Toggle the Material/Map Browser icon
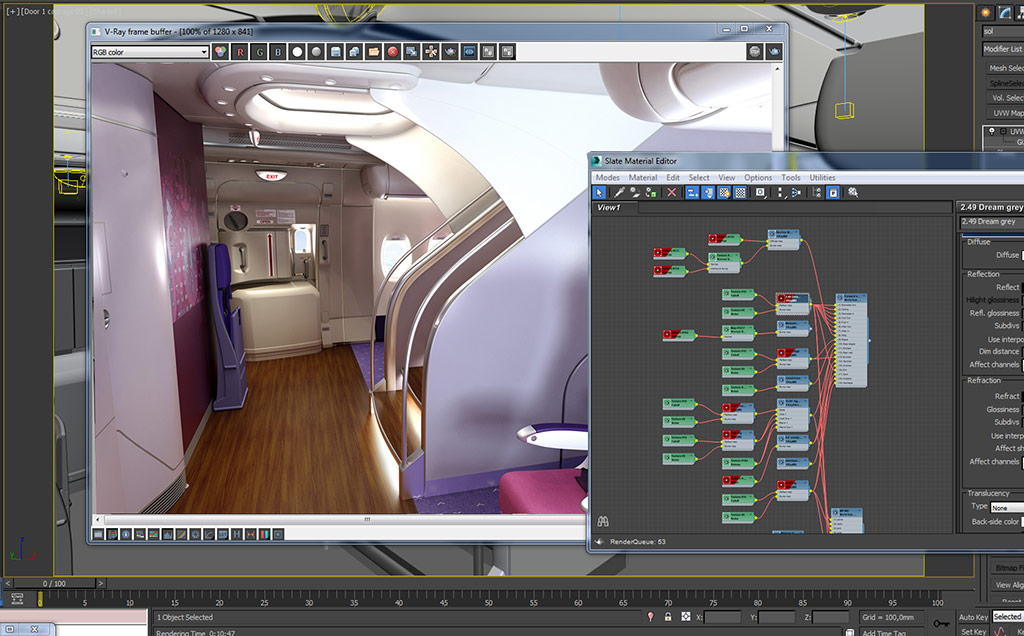1024x636 pixels. point(816,193)
